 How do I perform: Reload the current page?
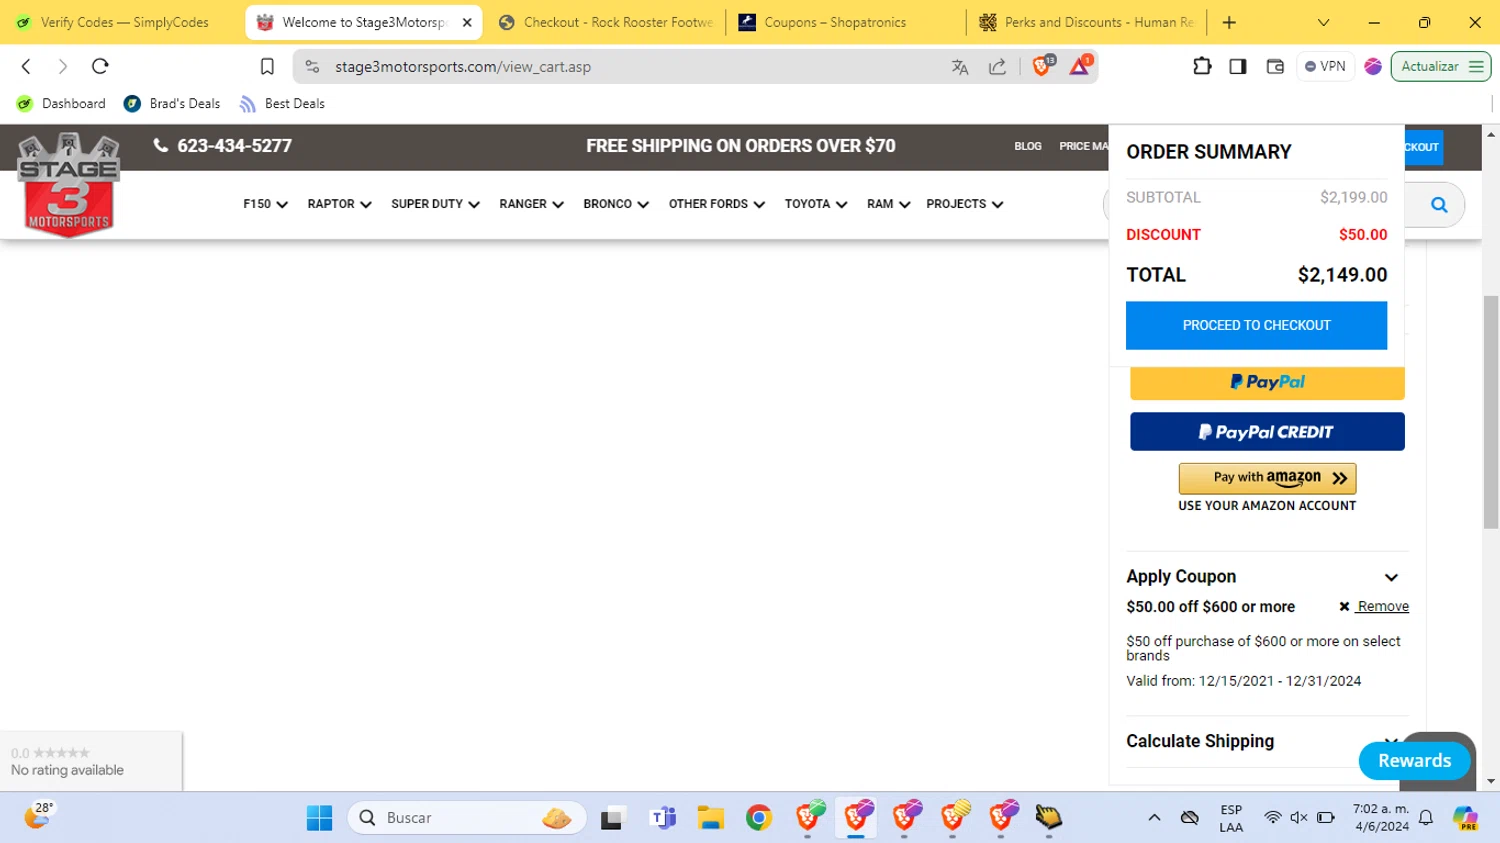100,66
